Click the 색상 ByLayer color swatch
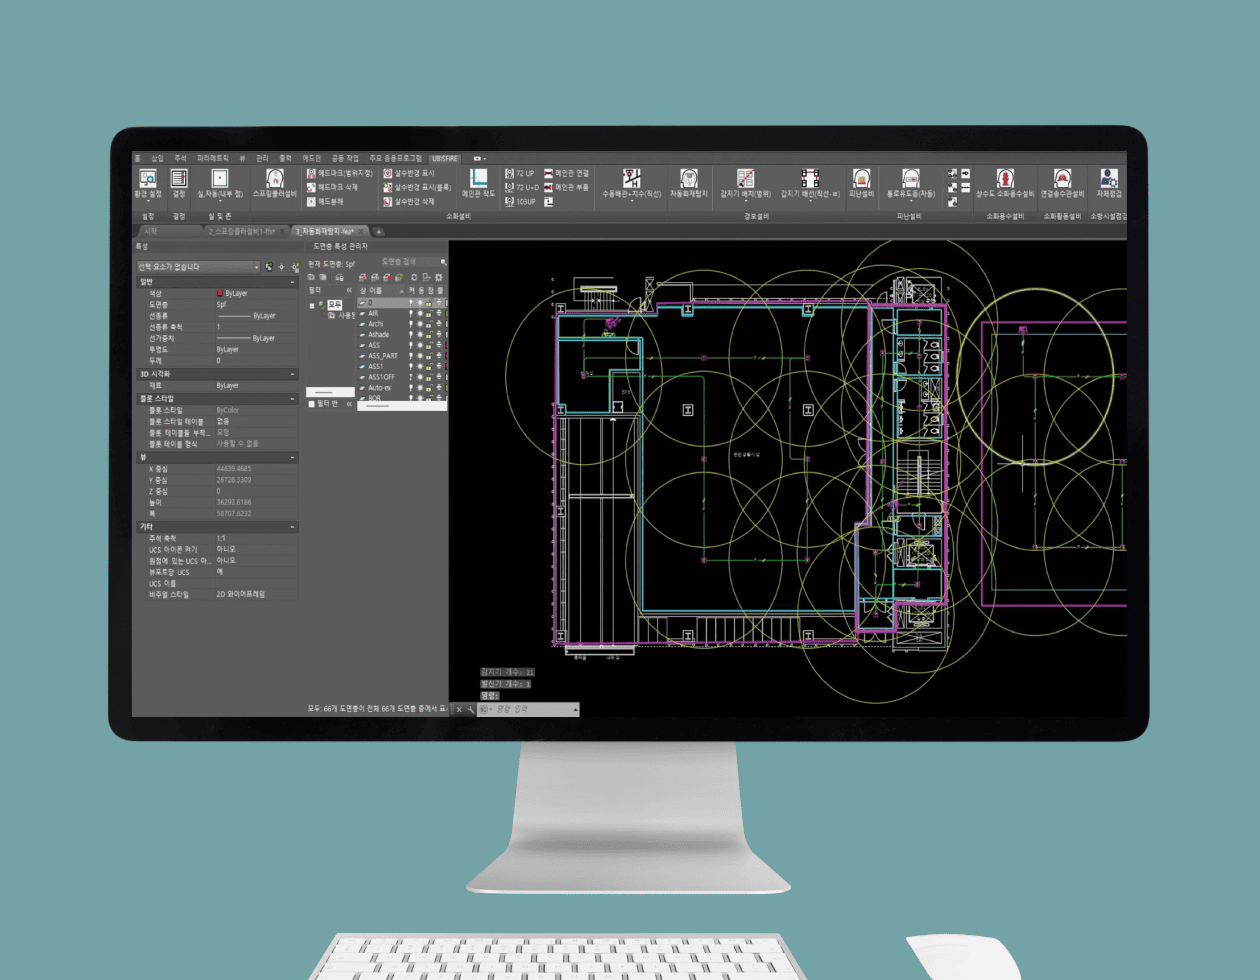This screenshot has width=1260, height=980. 220,294
